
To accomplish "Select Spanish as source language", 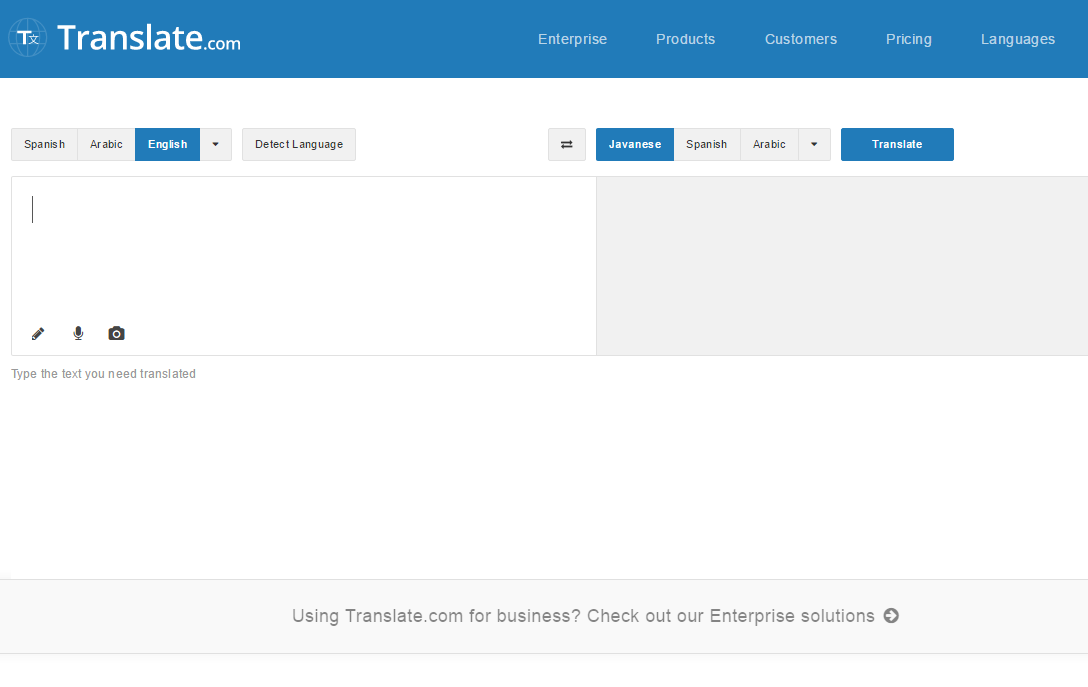I will click(x=44, y=144).
